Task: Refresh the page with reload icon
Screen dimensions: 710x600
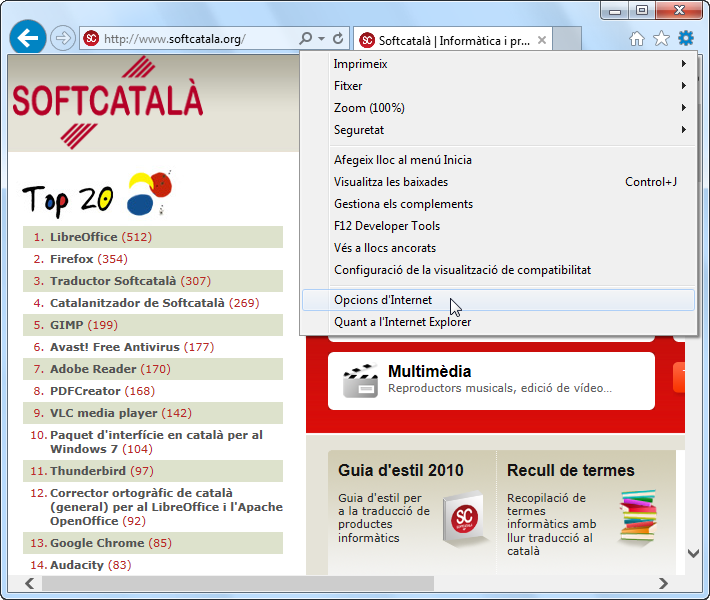Action: pyautogui.click(x=338, y=39)
